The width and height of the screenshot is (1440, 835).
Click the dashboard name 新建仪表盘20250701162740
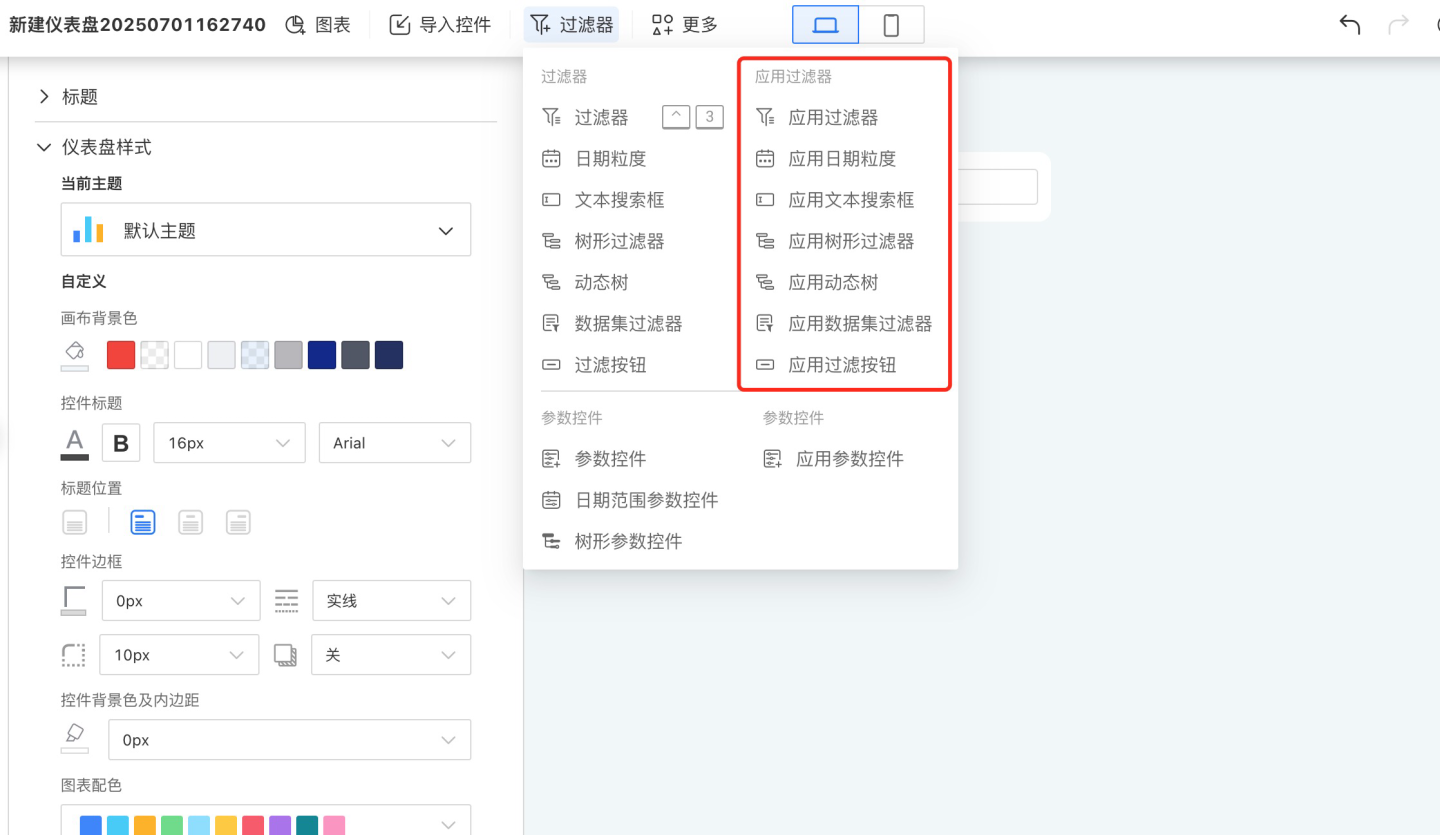[x=138, y=25]
